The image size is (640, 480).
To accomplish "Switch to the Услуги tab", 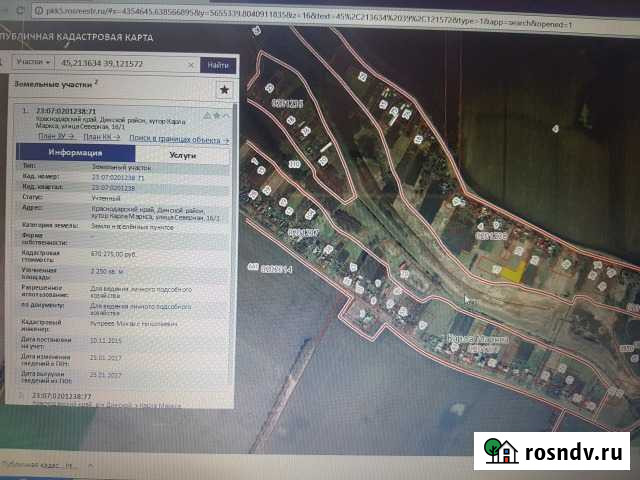I will click(x=182, y=155).
